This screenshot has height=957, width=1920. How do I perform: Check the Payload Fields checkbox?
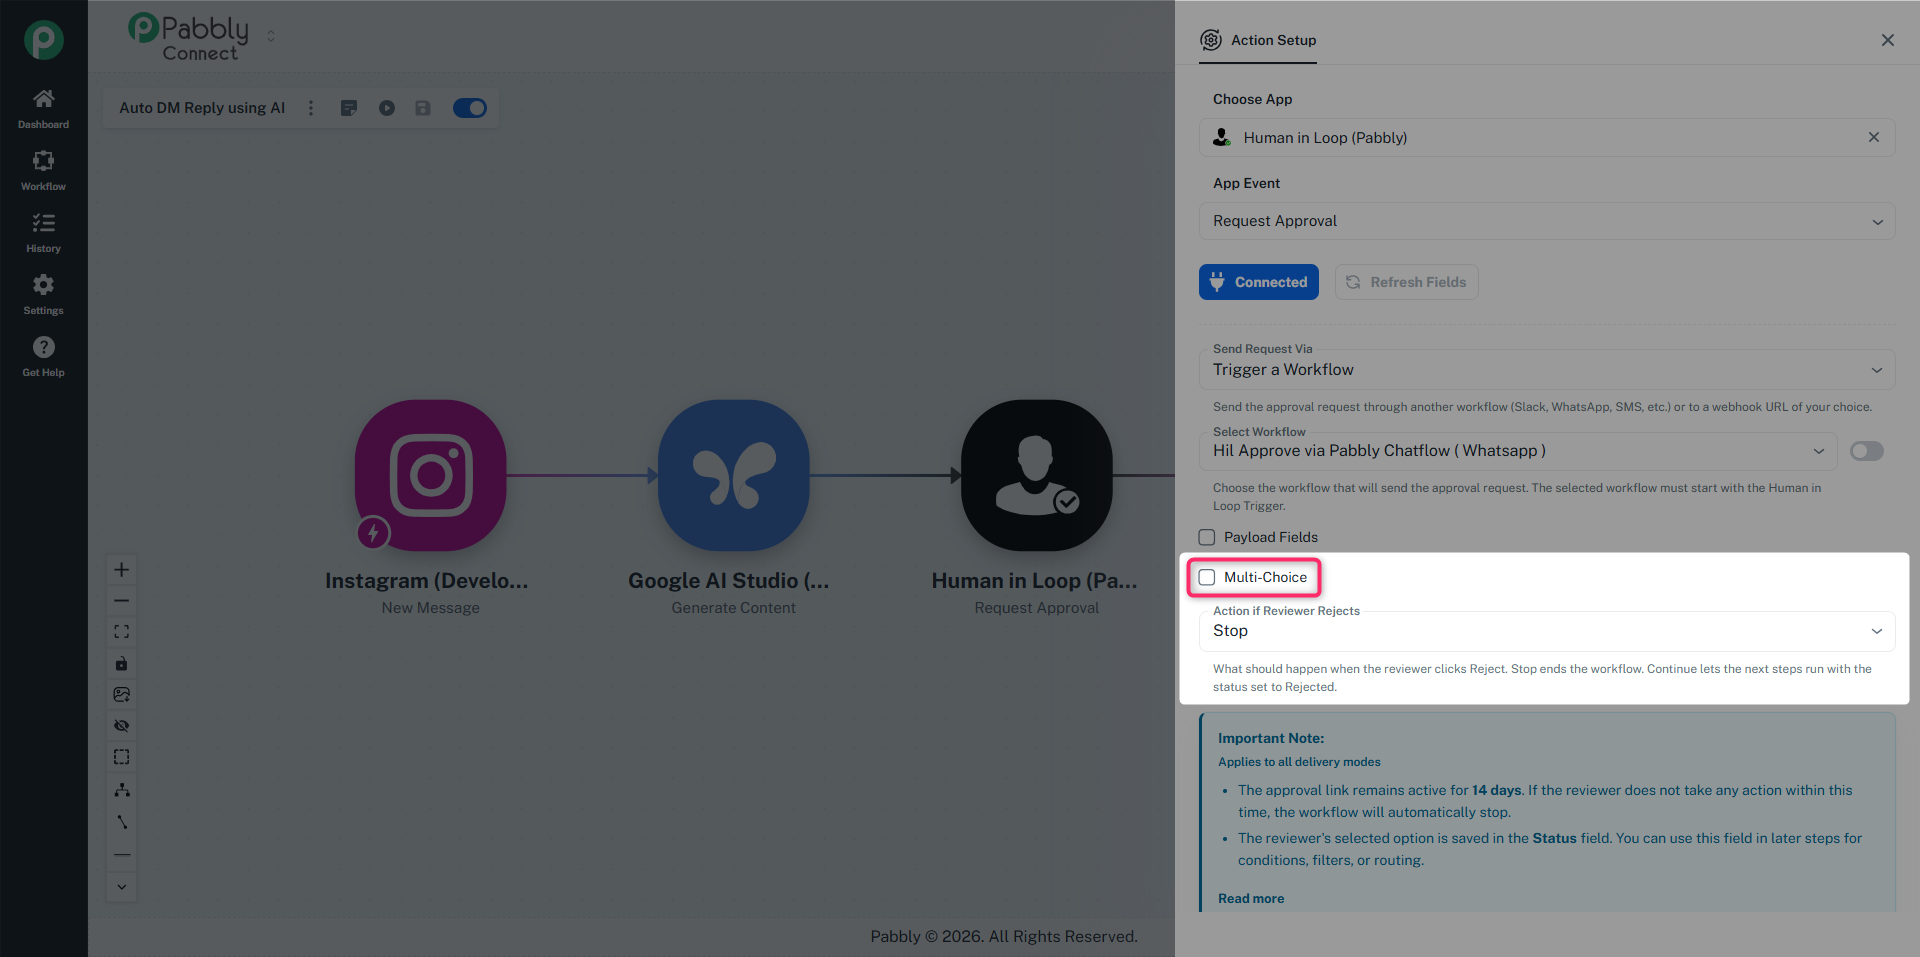[1207, 537]
